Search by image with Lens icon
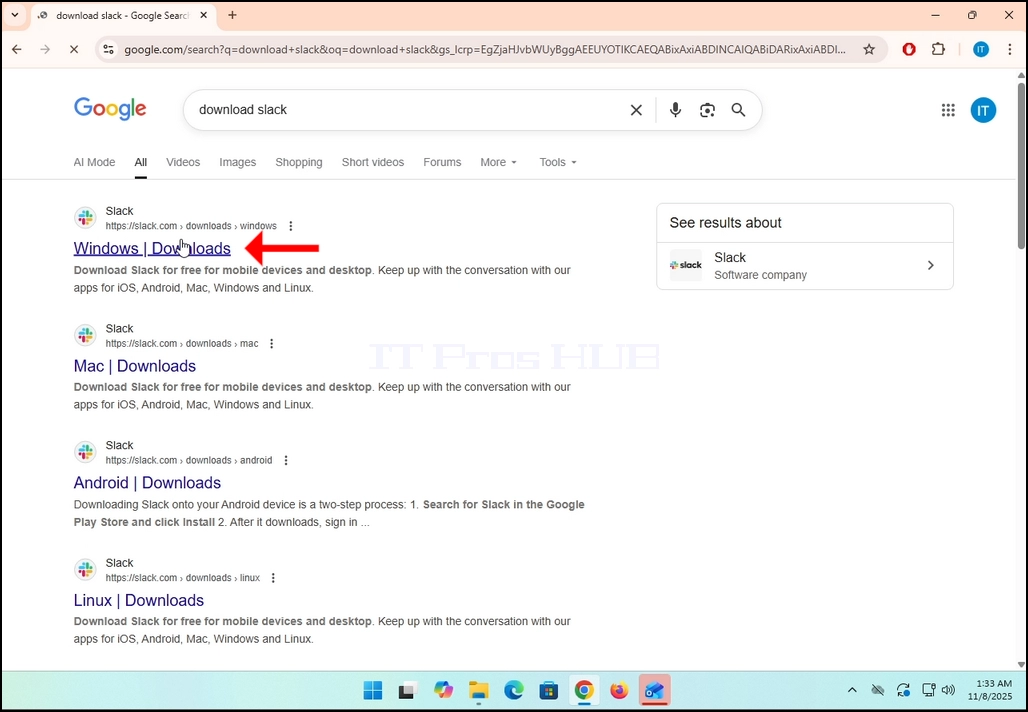The height and width of the screenshot is (712, 1028). (707, 110)
